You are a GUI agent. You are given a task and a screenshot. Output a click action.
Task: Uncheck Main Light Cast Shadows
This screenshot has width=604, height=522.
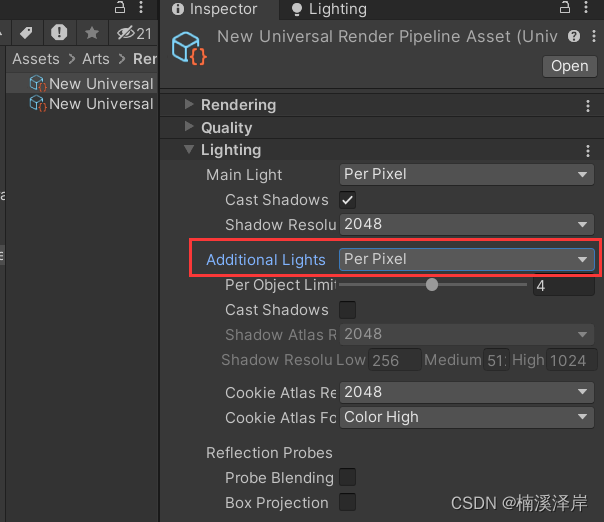pos(347,200)
